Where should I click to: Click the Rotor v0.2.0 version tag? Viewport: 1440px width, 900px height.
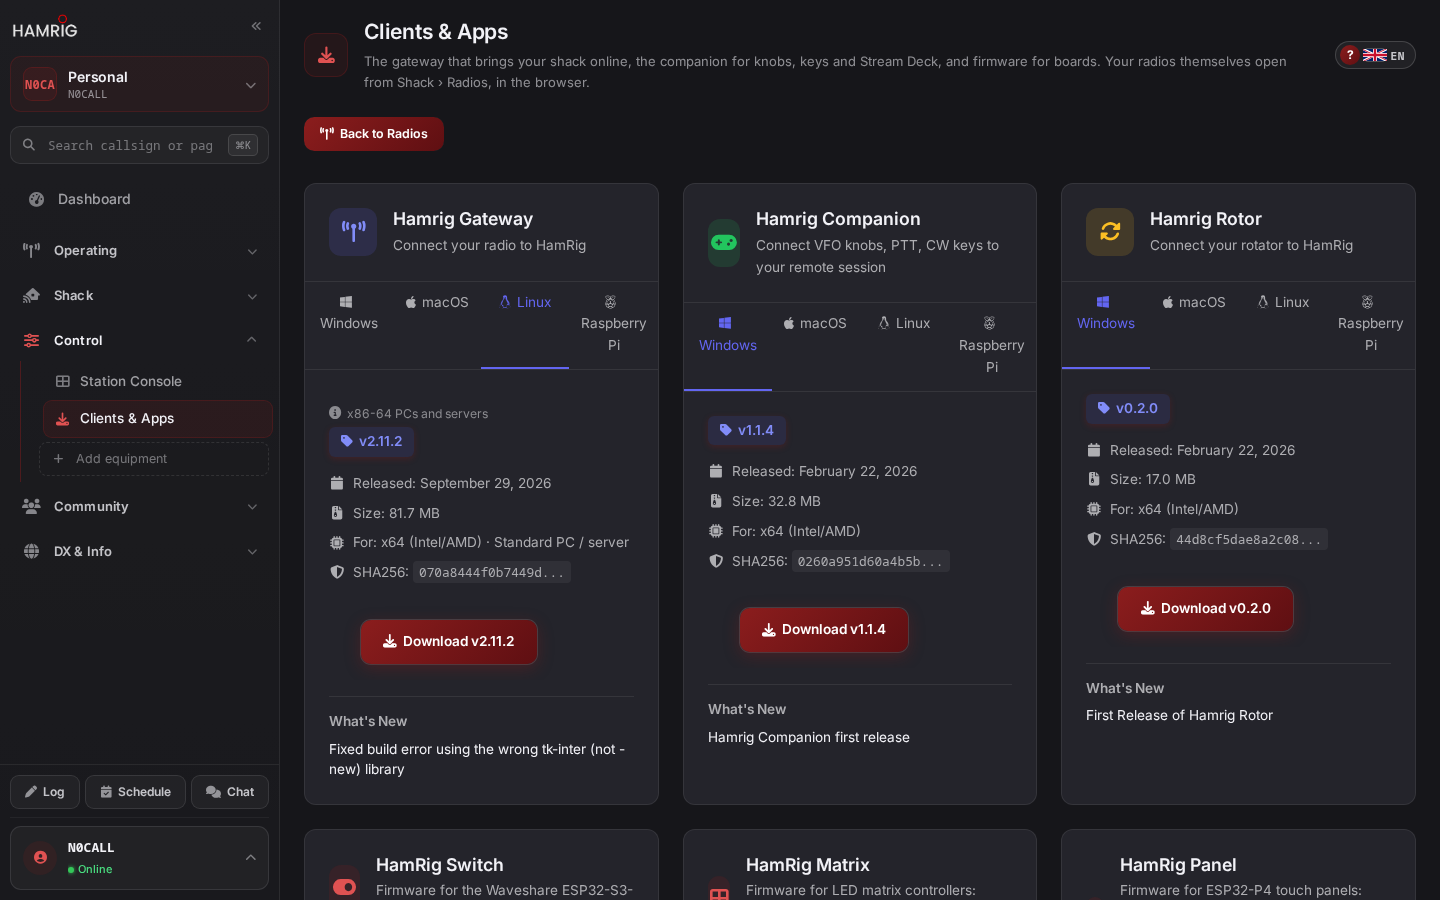(1127, 408)
